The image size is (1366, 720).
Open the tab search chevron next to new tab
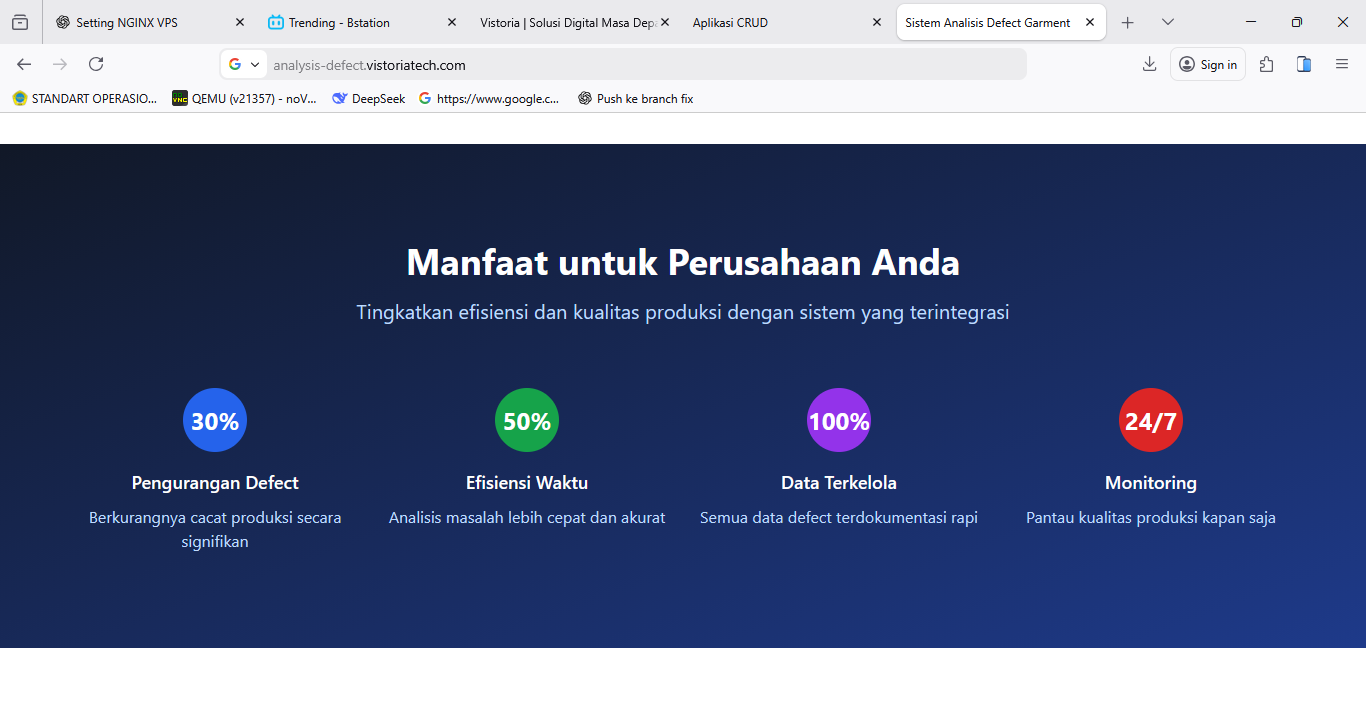[x=1167, y=21]
